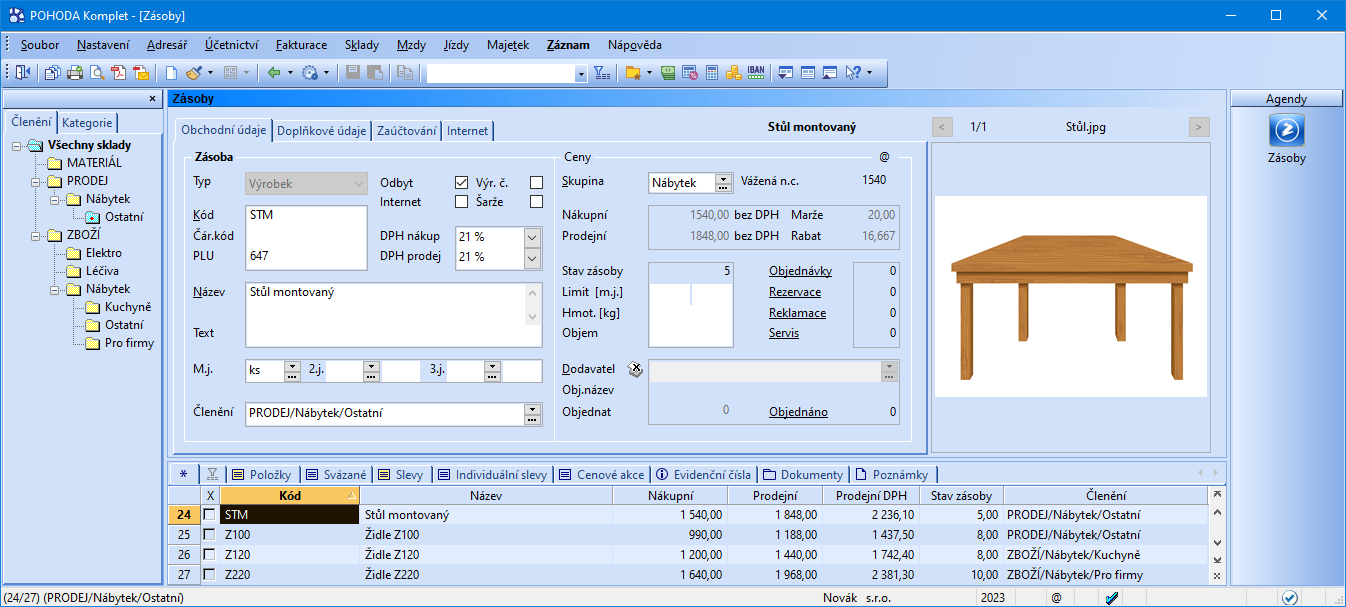Click the printer toolbar icon
Screen dimensions: 1346x607
click(x=75, y=73)
